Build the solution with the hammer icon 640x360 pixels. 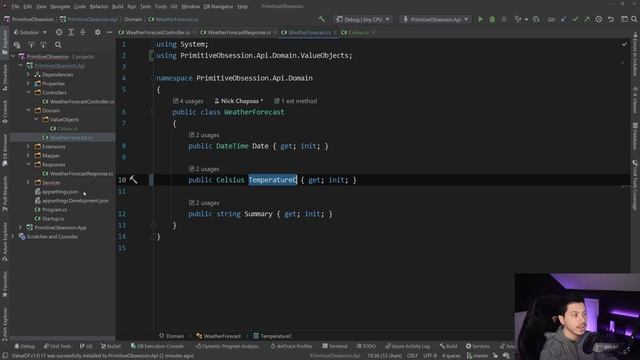point(322,19)
